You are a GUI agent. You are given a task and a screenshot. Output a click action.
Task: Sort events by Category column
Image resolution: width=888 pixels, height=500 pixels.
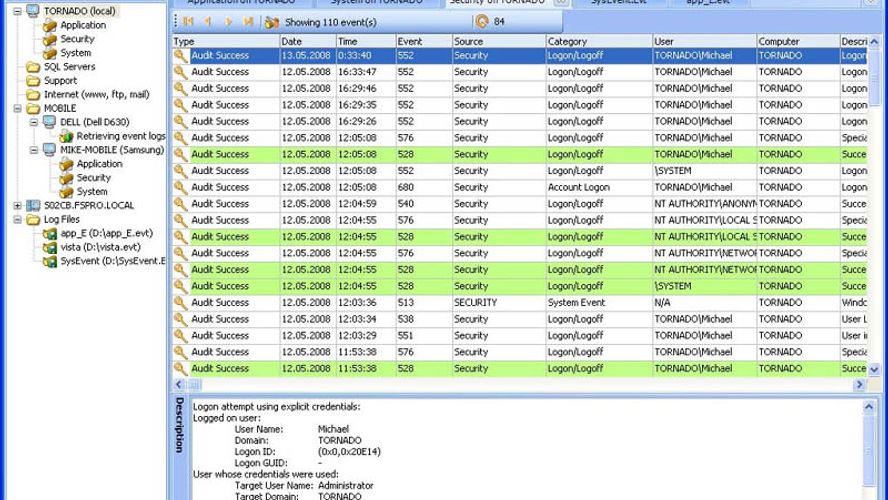point(599,41)
